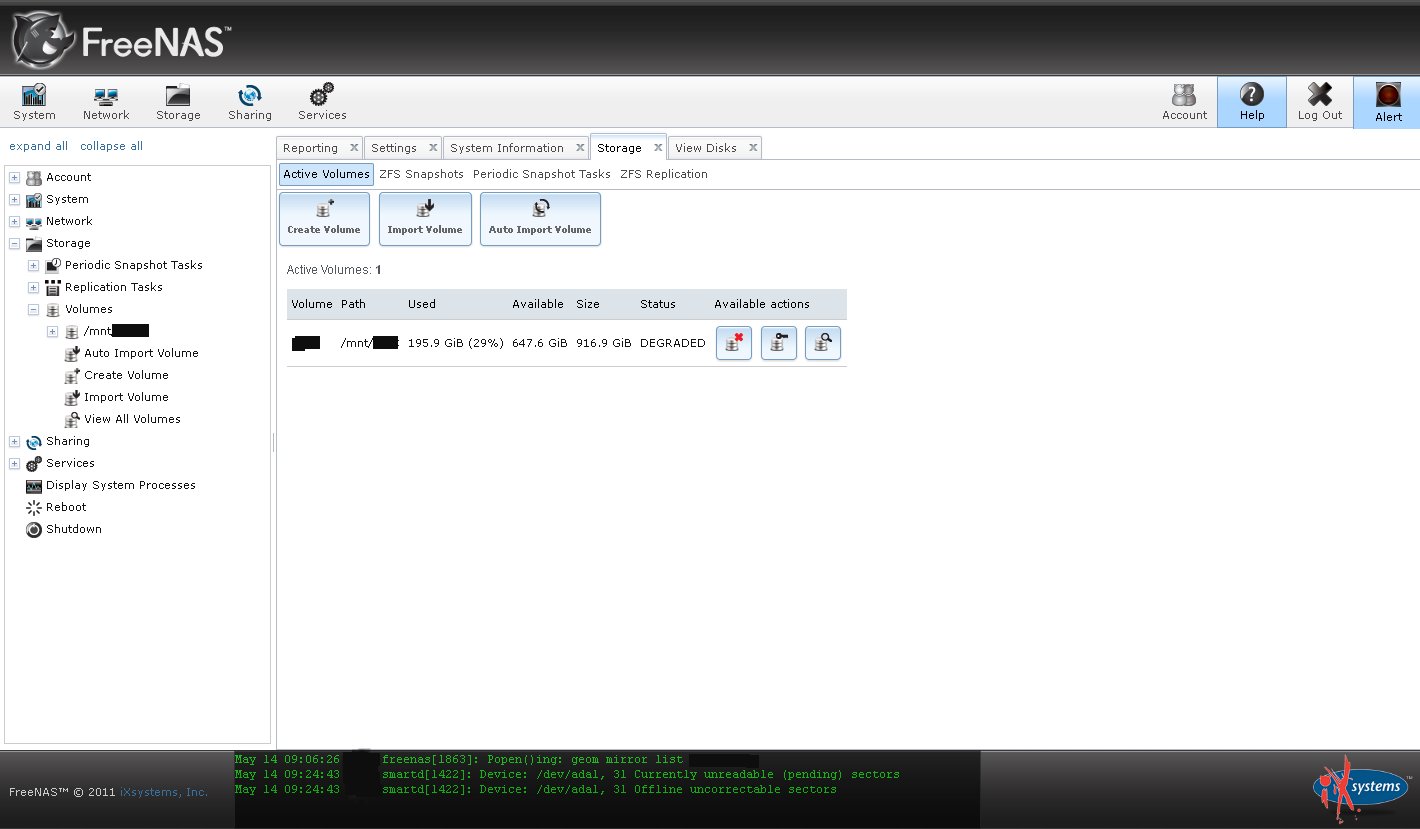
Task: Click the console log line about uncorrectable sectors
Action: (x=536, y=789)
